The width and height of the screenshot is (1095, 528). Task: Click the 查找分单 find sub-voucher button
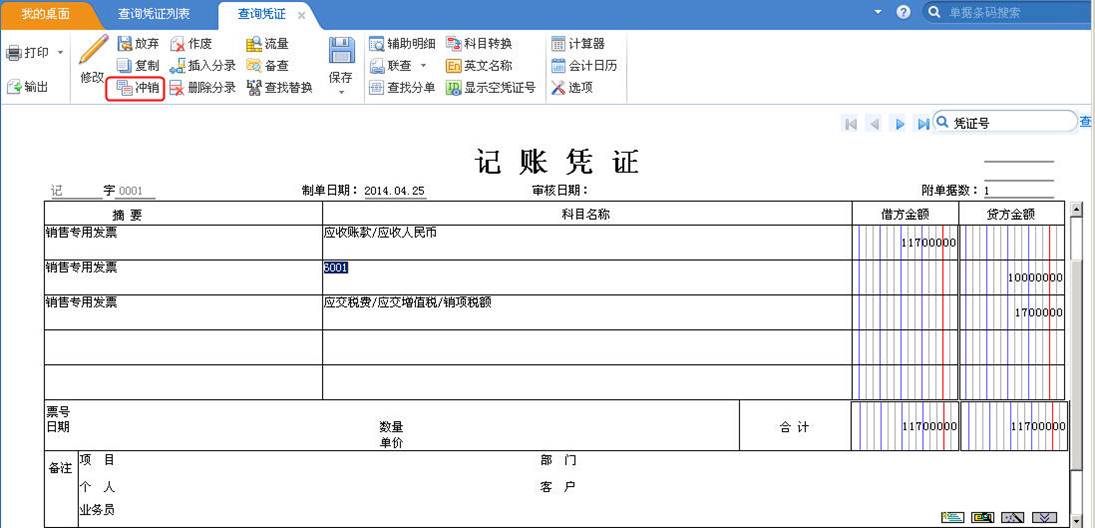402,88
